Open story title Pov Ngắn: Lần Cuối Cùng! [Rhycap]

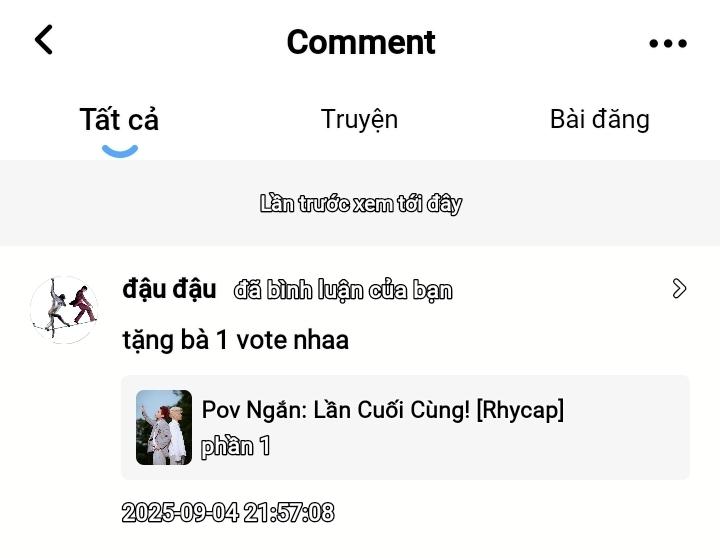point(382,410)
